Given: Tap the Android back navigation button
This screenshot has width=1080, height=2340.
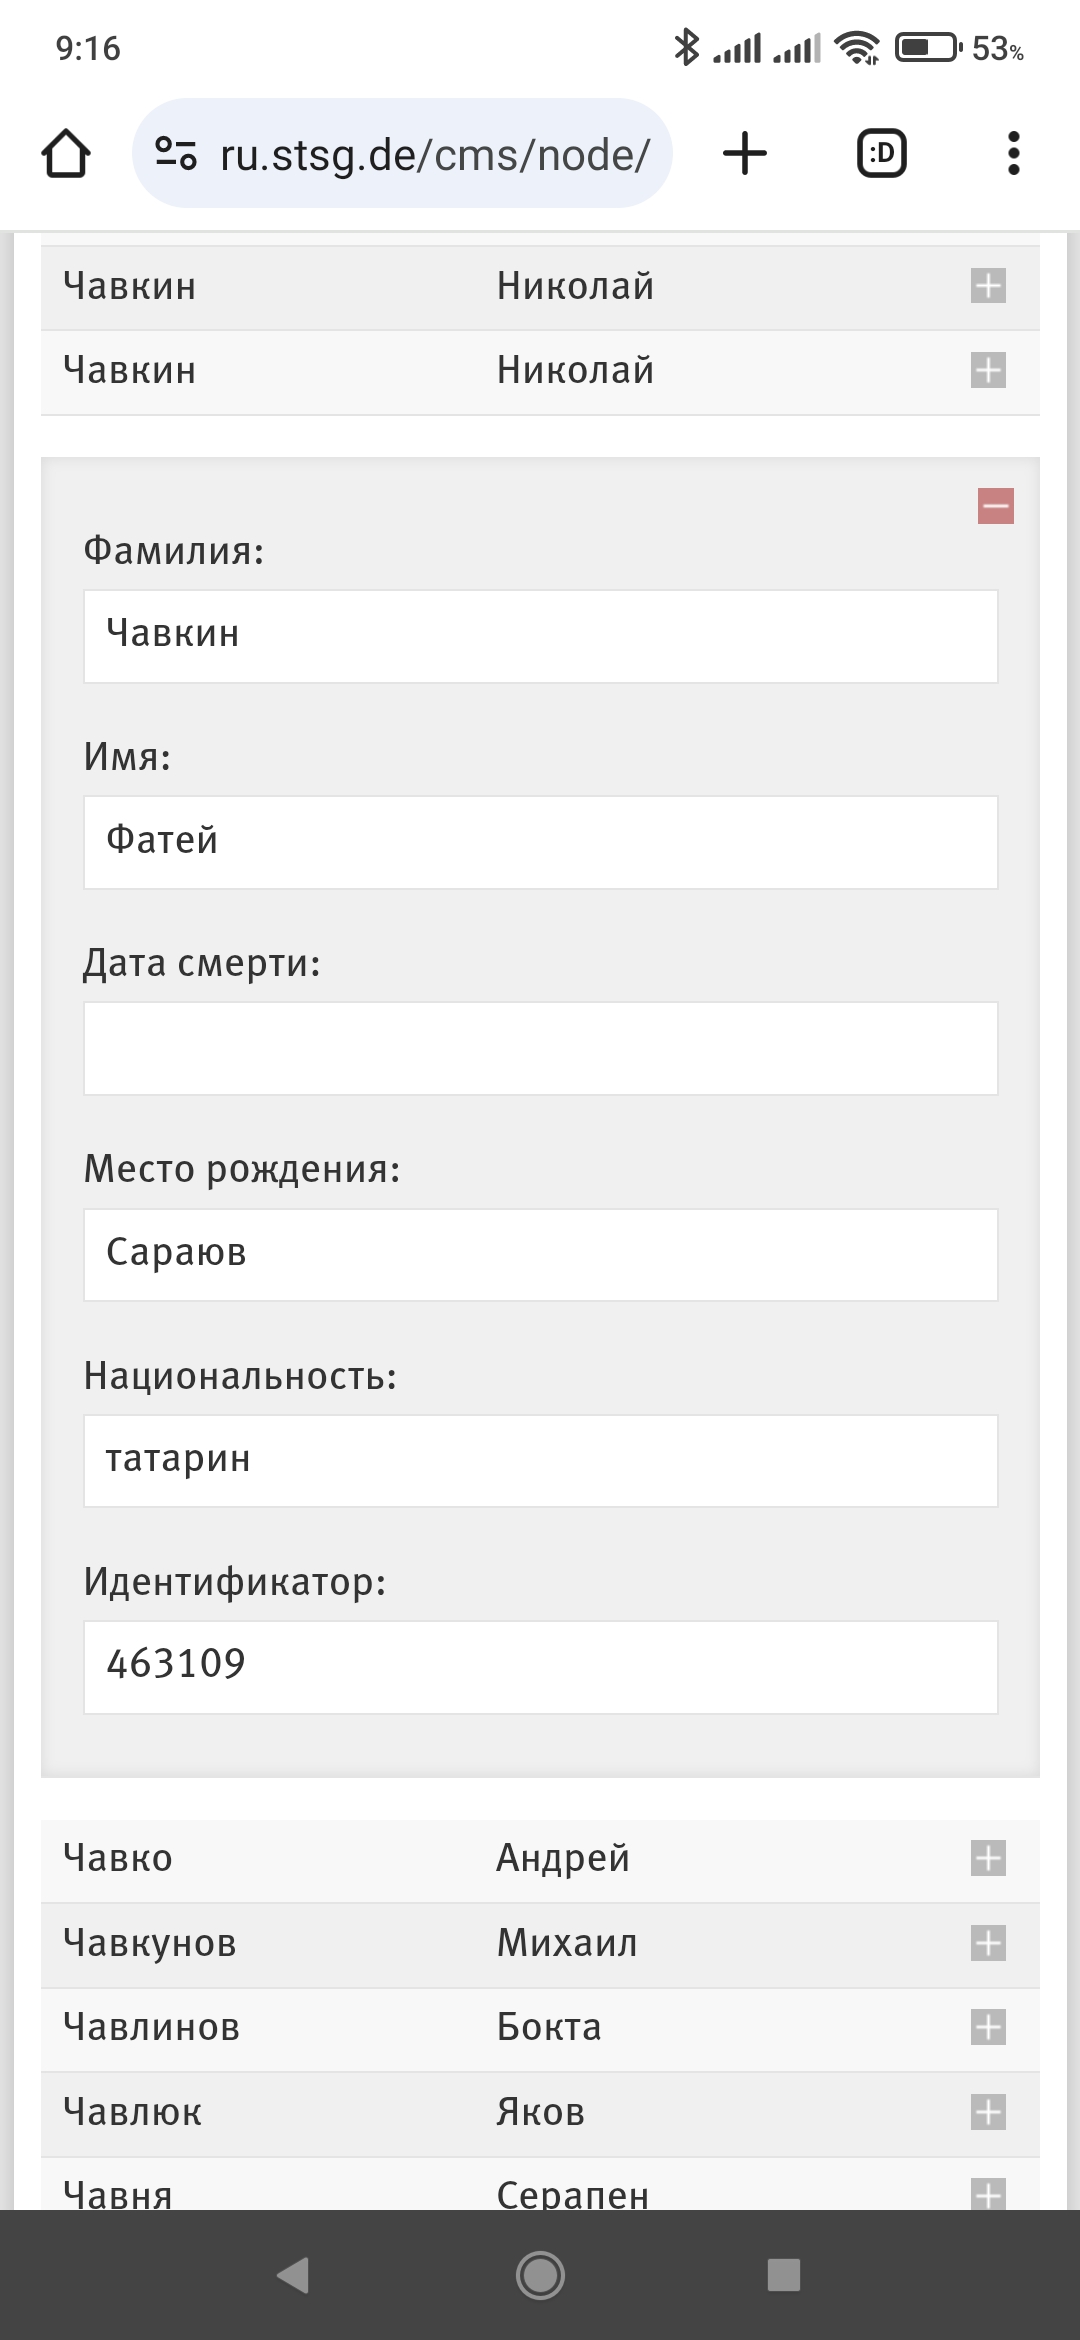Looking at the screenshot, I should pyautogui.click(x=293, y=2275).
